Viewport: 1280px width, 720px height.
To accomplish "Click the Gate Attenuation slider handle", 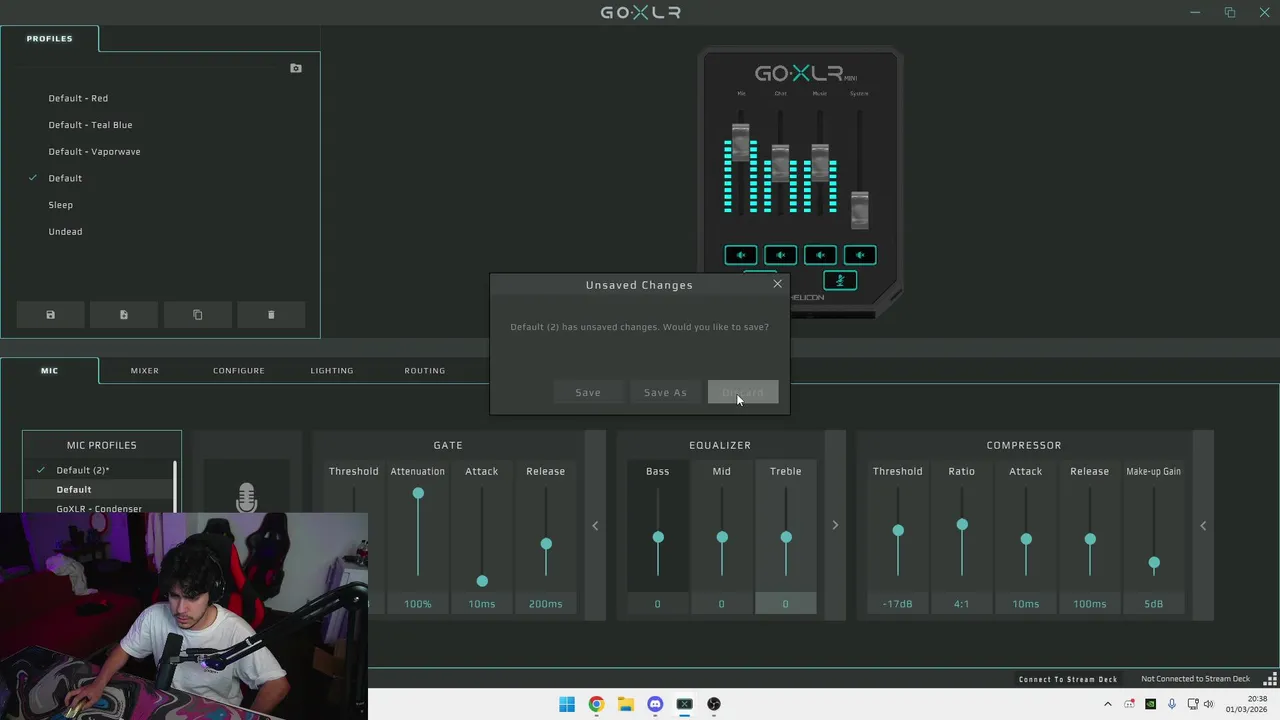I will point(418,493).
